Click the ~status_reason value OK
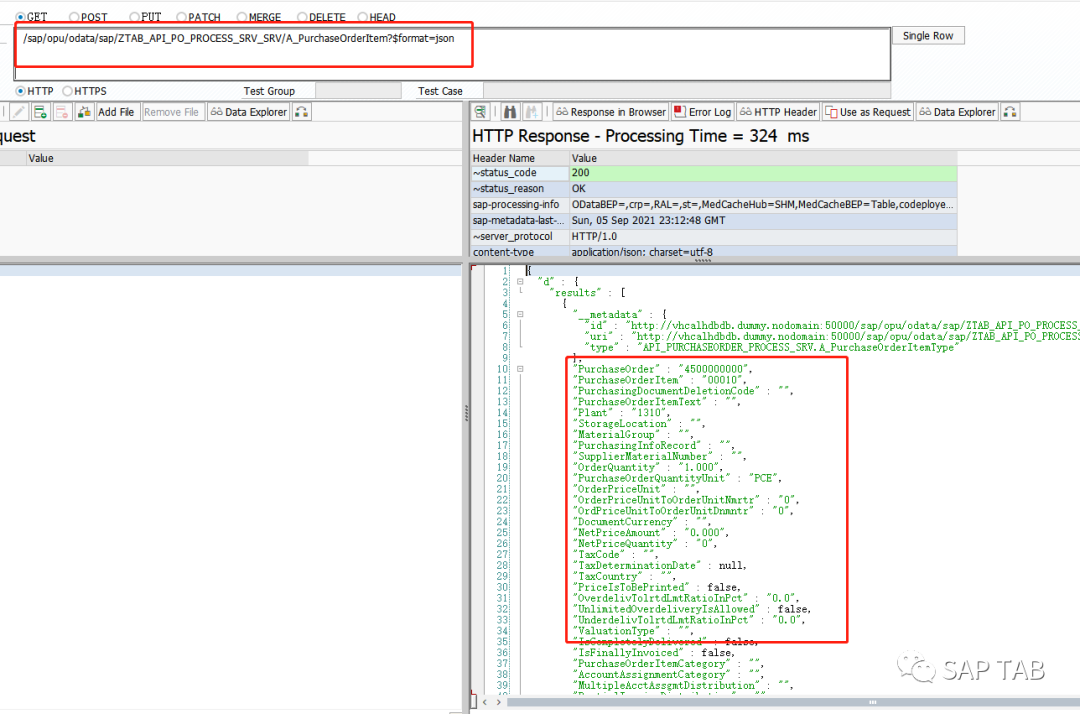The width and height of the screenshot is (1080, 714). pos(763,189)
